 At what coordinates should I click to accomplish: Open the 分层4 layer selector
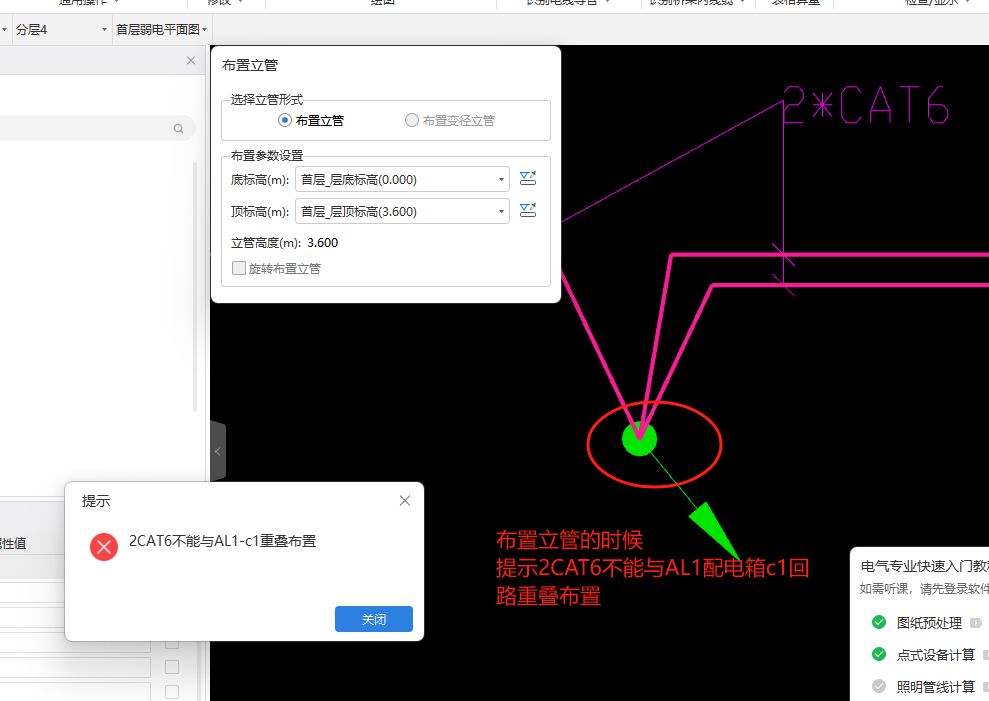coord(103,29)
